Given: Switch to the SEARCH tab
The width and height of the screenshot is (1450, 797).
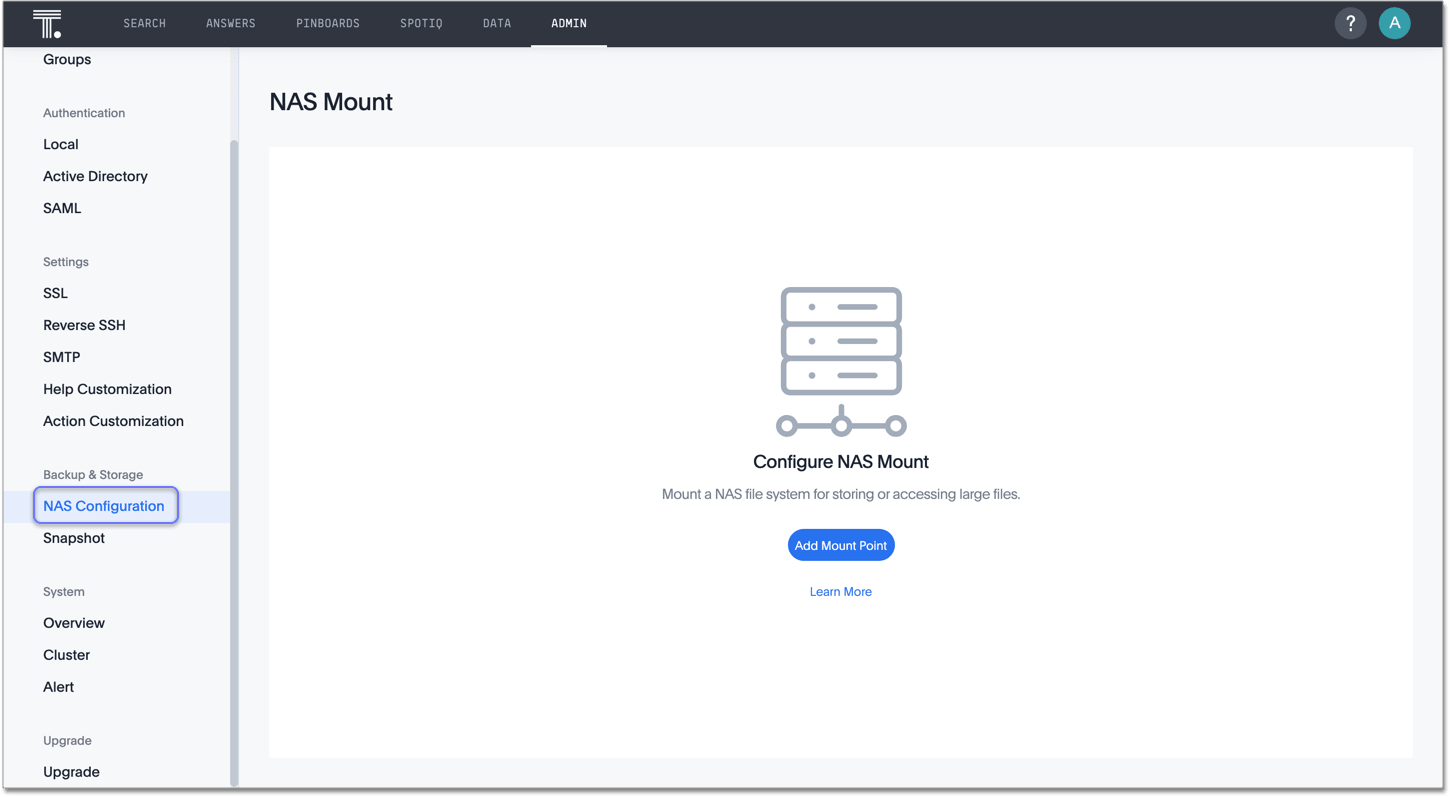Looking at the screenshot, I should (144, 22).
